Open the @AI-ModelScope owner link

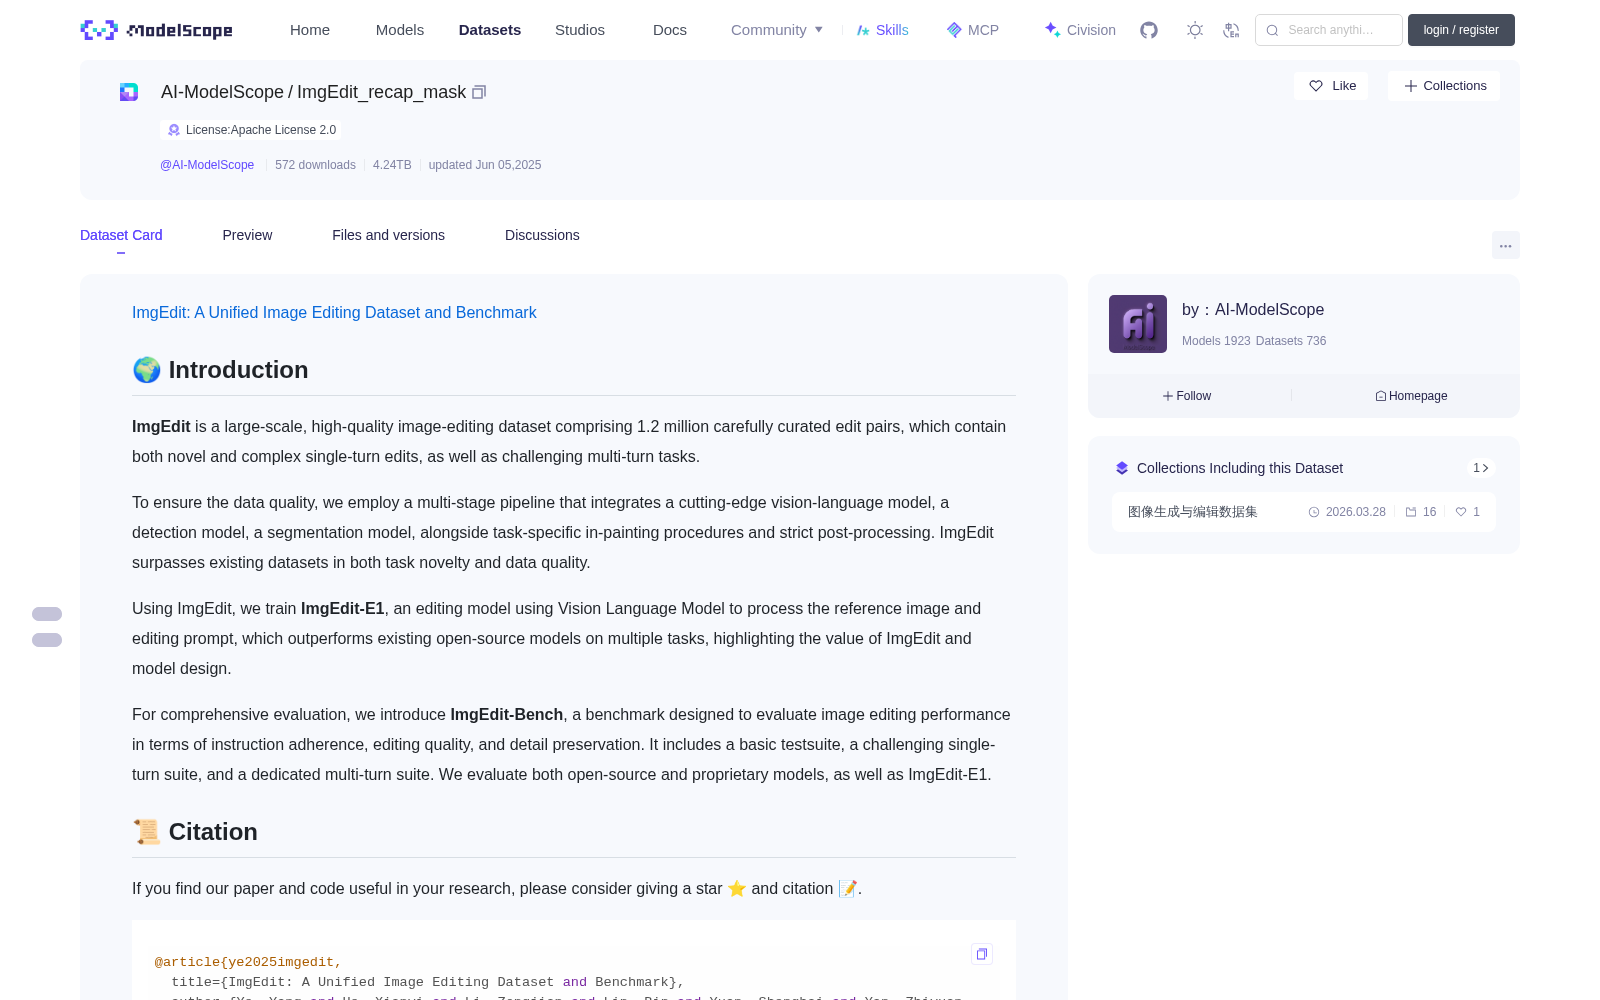coord(207,165)
